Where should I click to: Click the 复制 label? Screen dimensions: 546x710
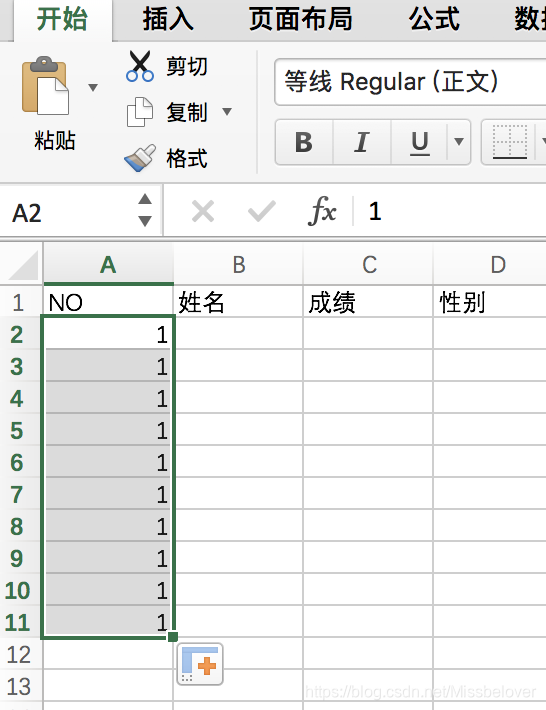[x=187, y=112]
